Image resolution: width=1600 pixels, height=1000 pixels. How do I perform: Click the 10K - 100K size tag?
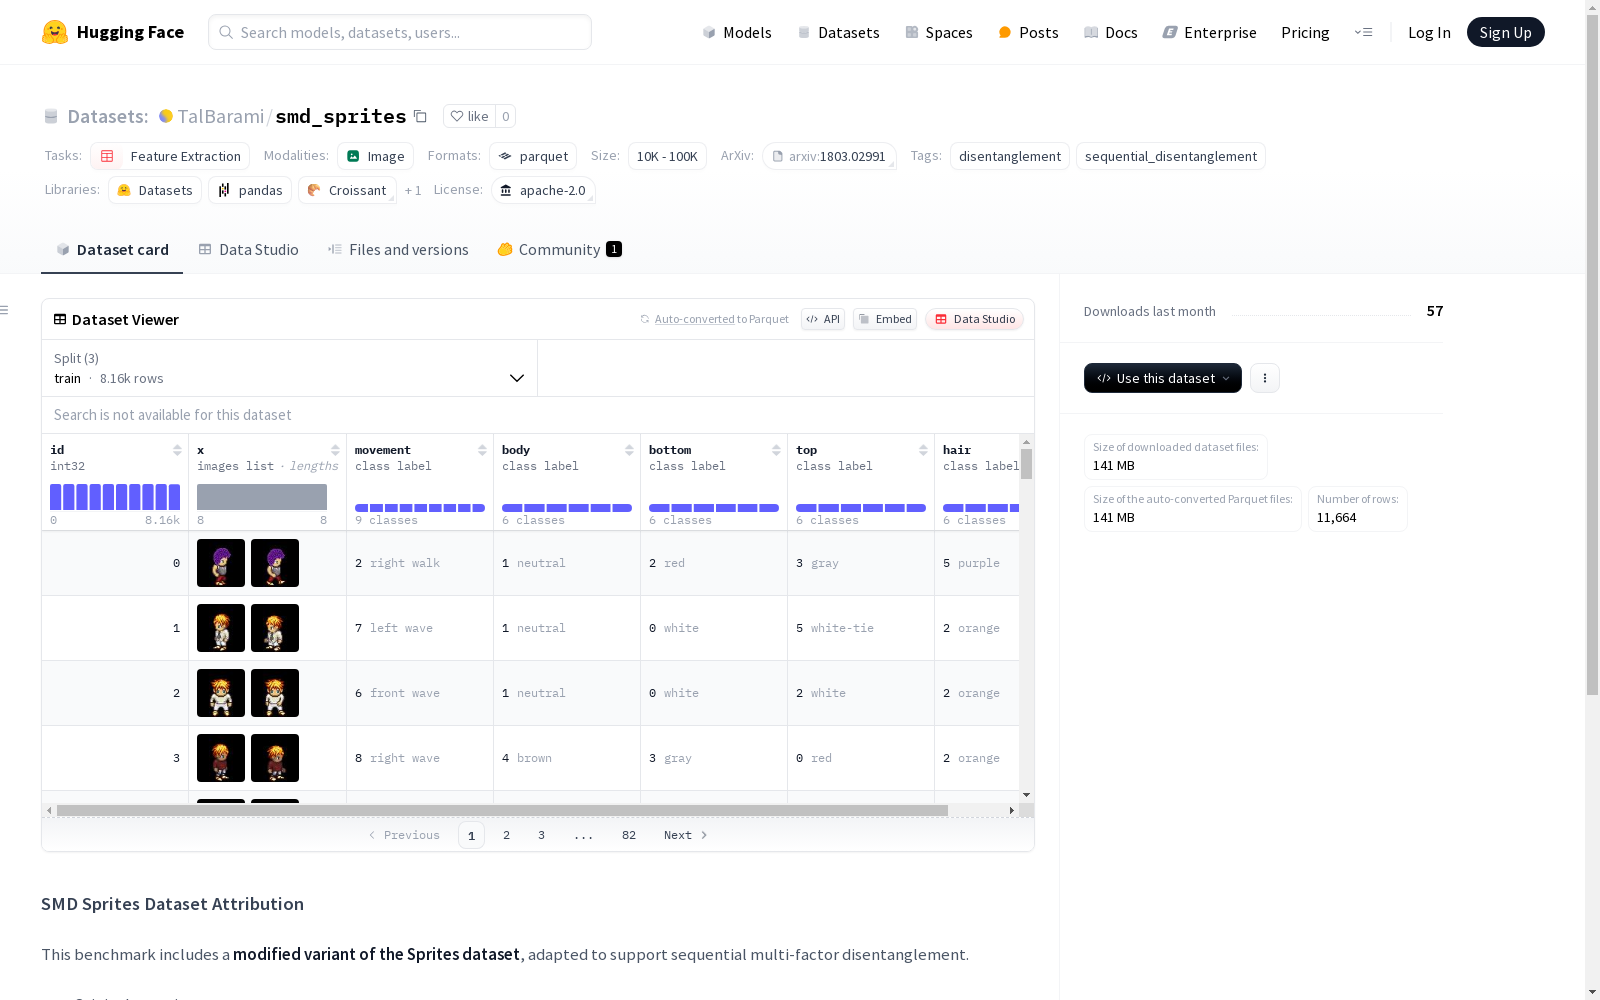click(x=667, y=156)
